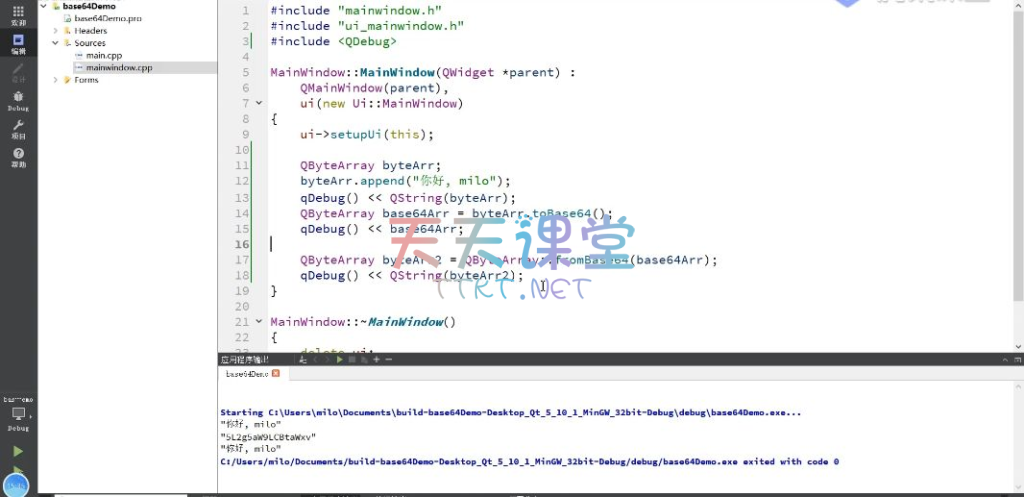The height and width of the screenshot is (497, 1024).
Task: Switch to the Edit mode icon
Action: pyautogui.click(x=18, y=44)
